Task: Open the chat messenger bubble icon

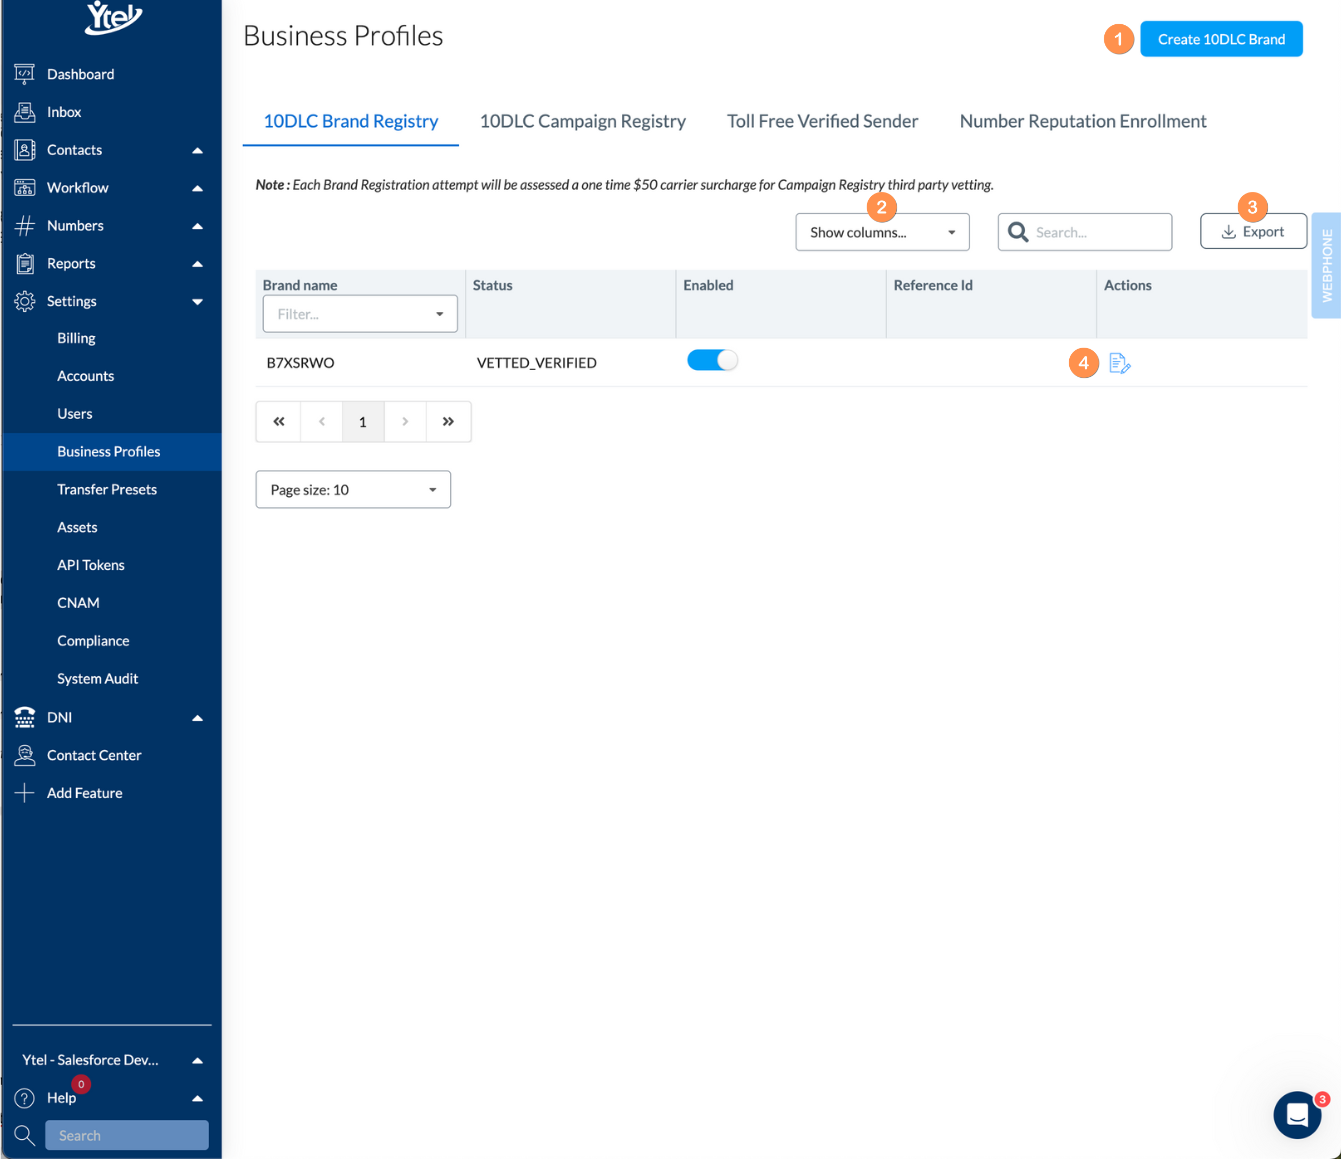Action: [1297, 1114]
